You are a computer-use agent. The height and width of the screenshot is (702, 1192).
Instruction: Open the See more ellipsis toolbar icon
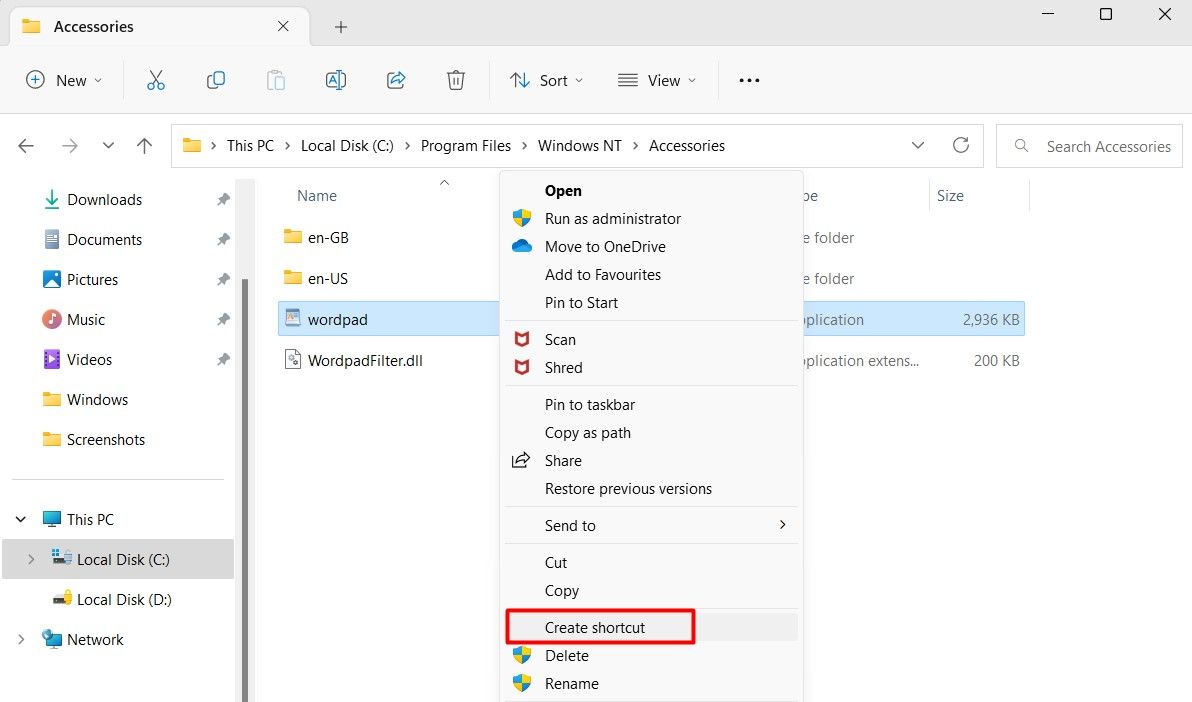[748, 80]
